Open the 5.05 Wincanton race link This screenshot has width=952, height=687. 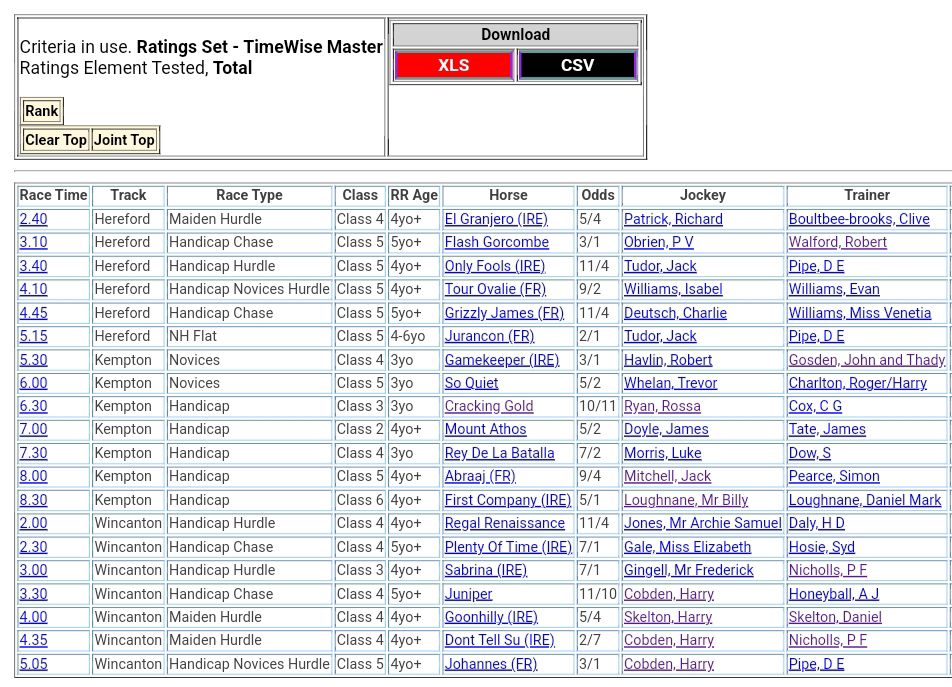(x=33, y=664)
